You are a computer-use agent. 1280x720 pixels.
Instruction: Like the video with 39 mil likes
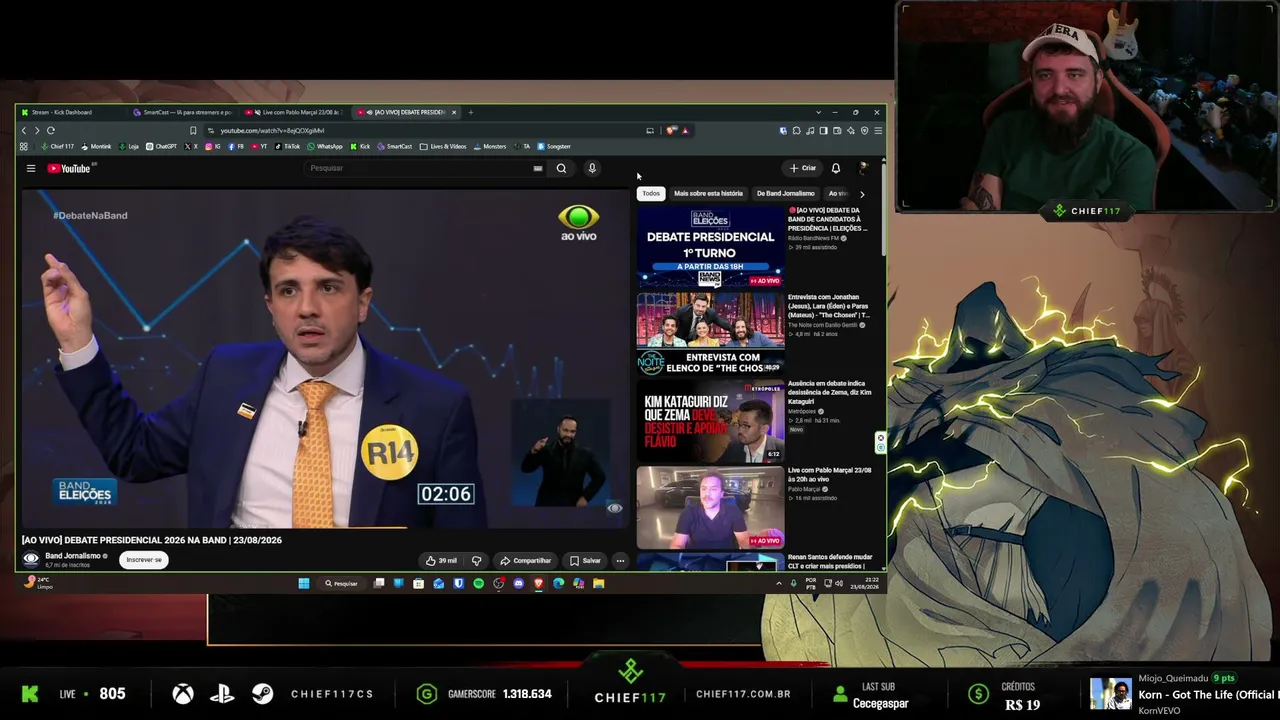coord(441,560)
